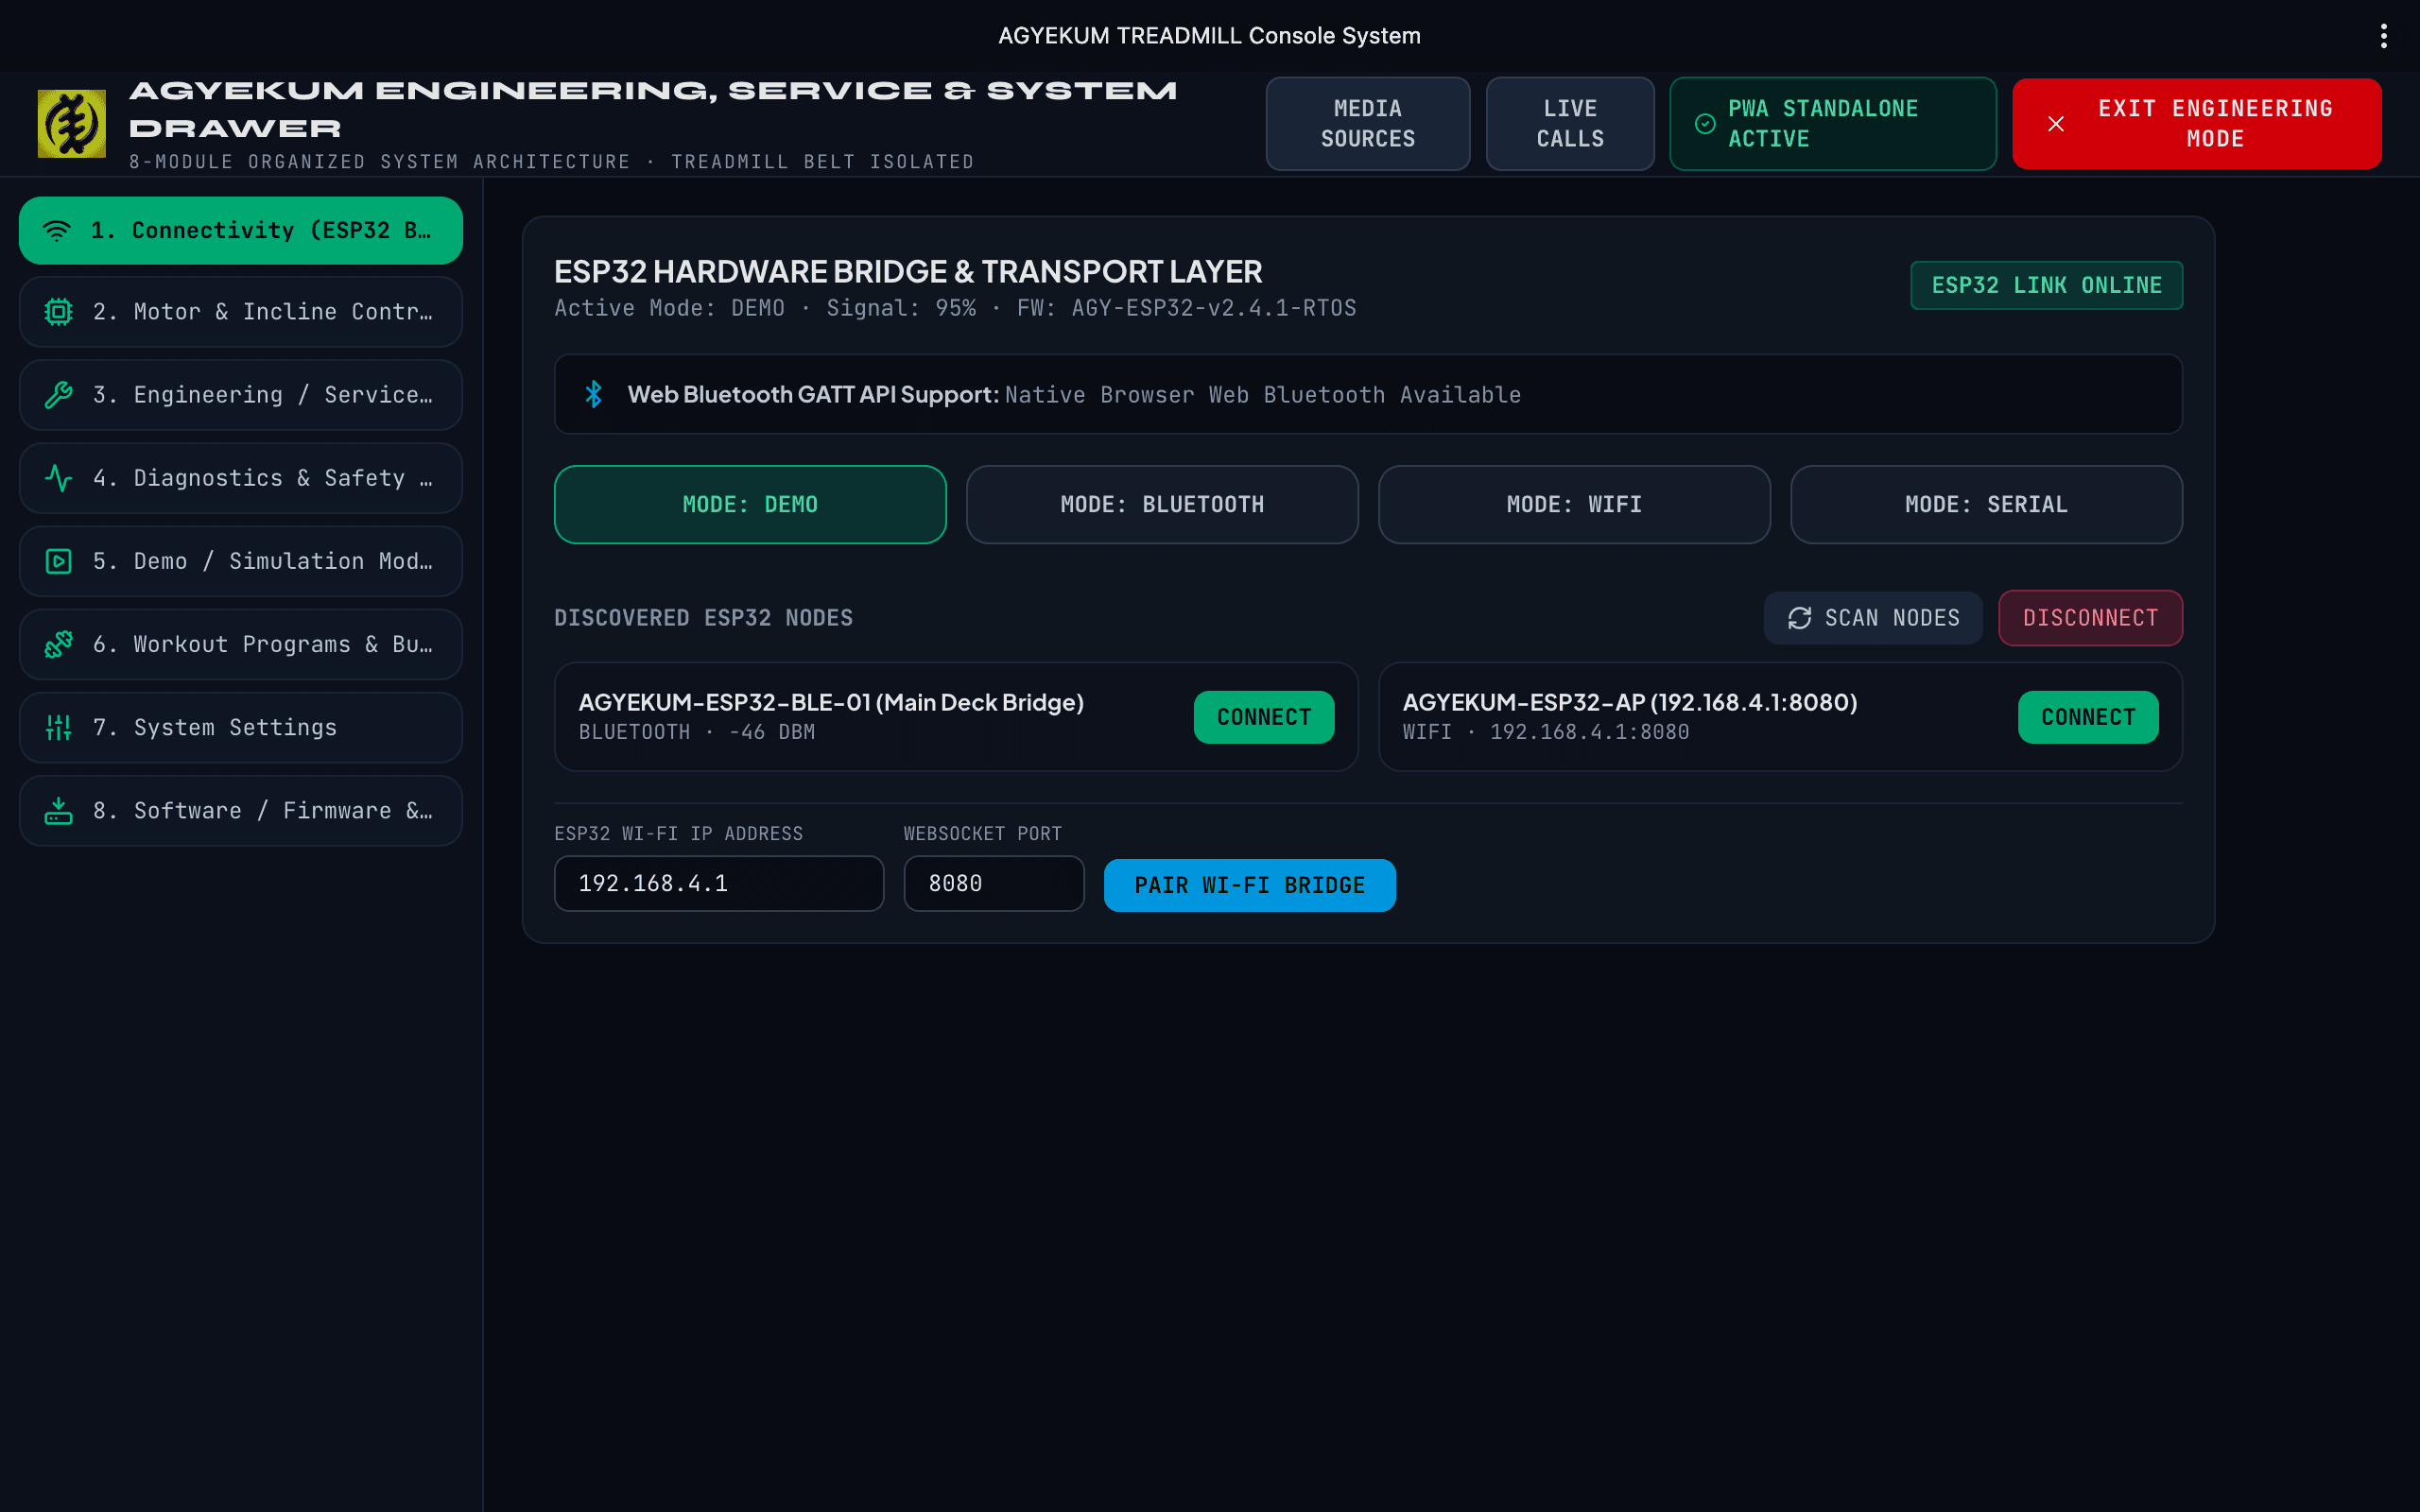The height and width of the screenshot is (1512, 2420).
Task: Click the wrench icon for Engineering / Service
Action: tap(58, 395)
